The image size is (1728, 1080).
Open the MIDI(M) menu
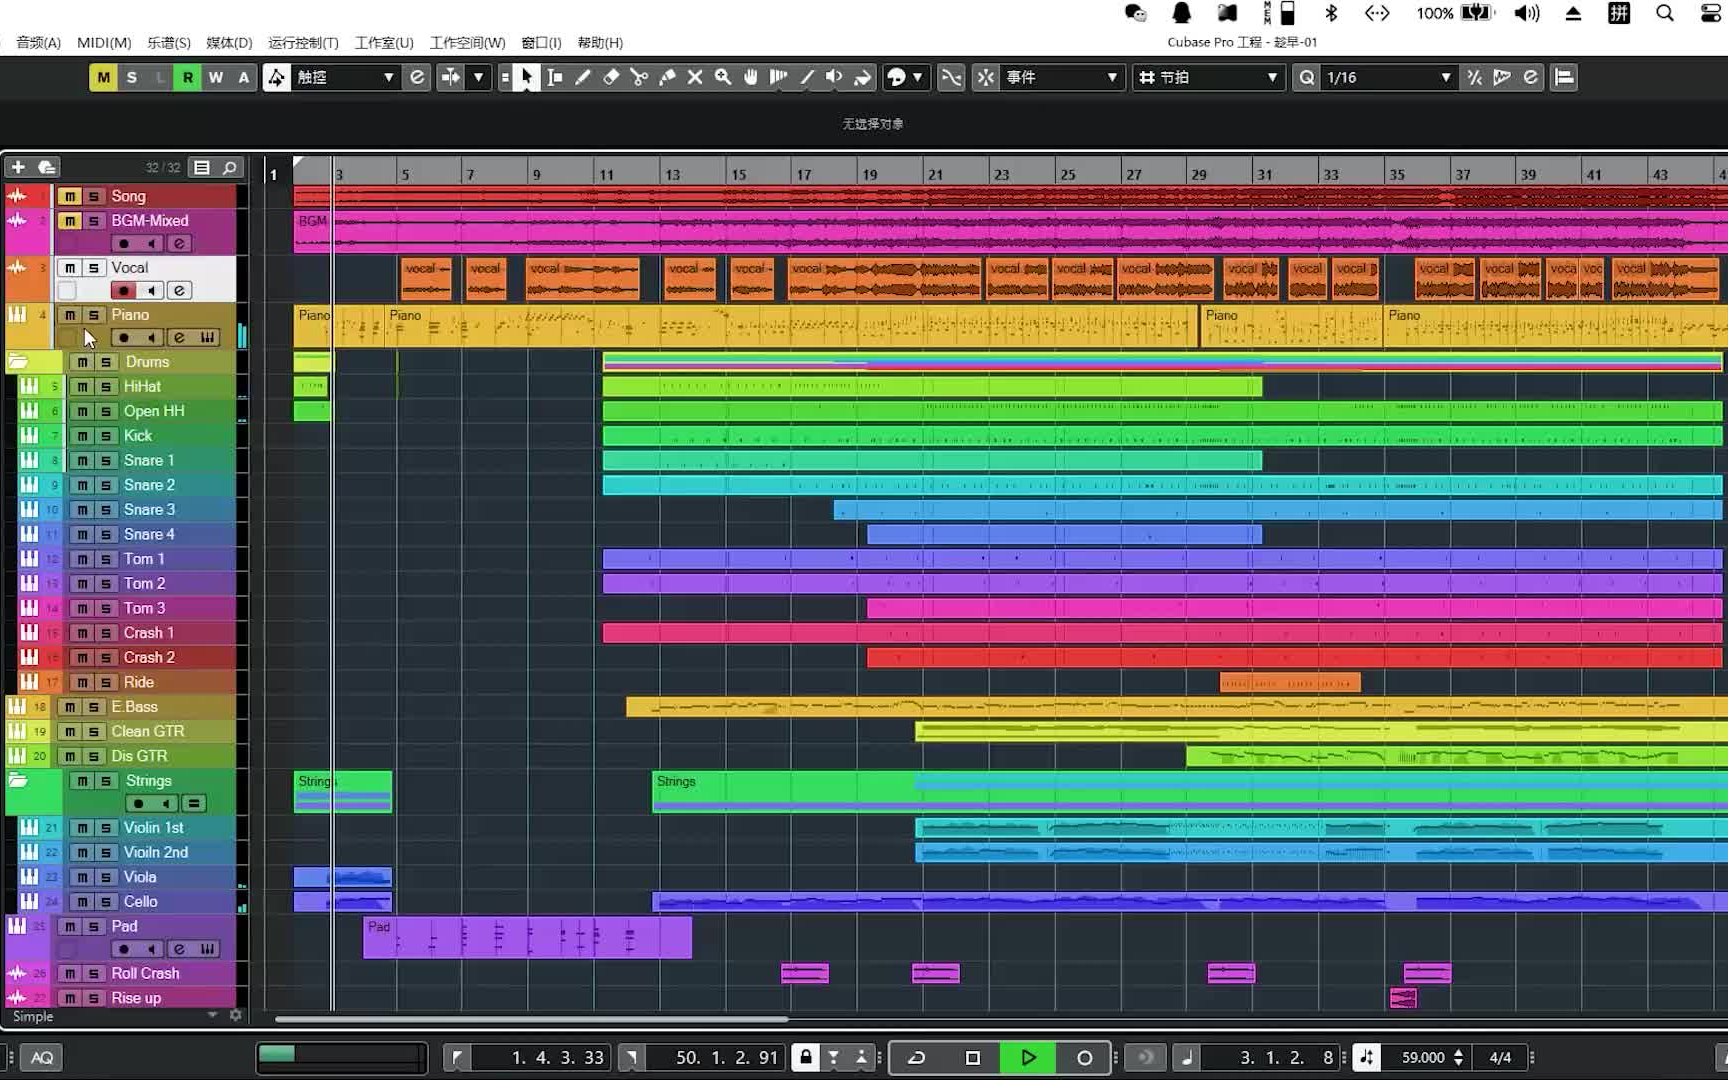coord(104,42)
